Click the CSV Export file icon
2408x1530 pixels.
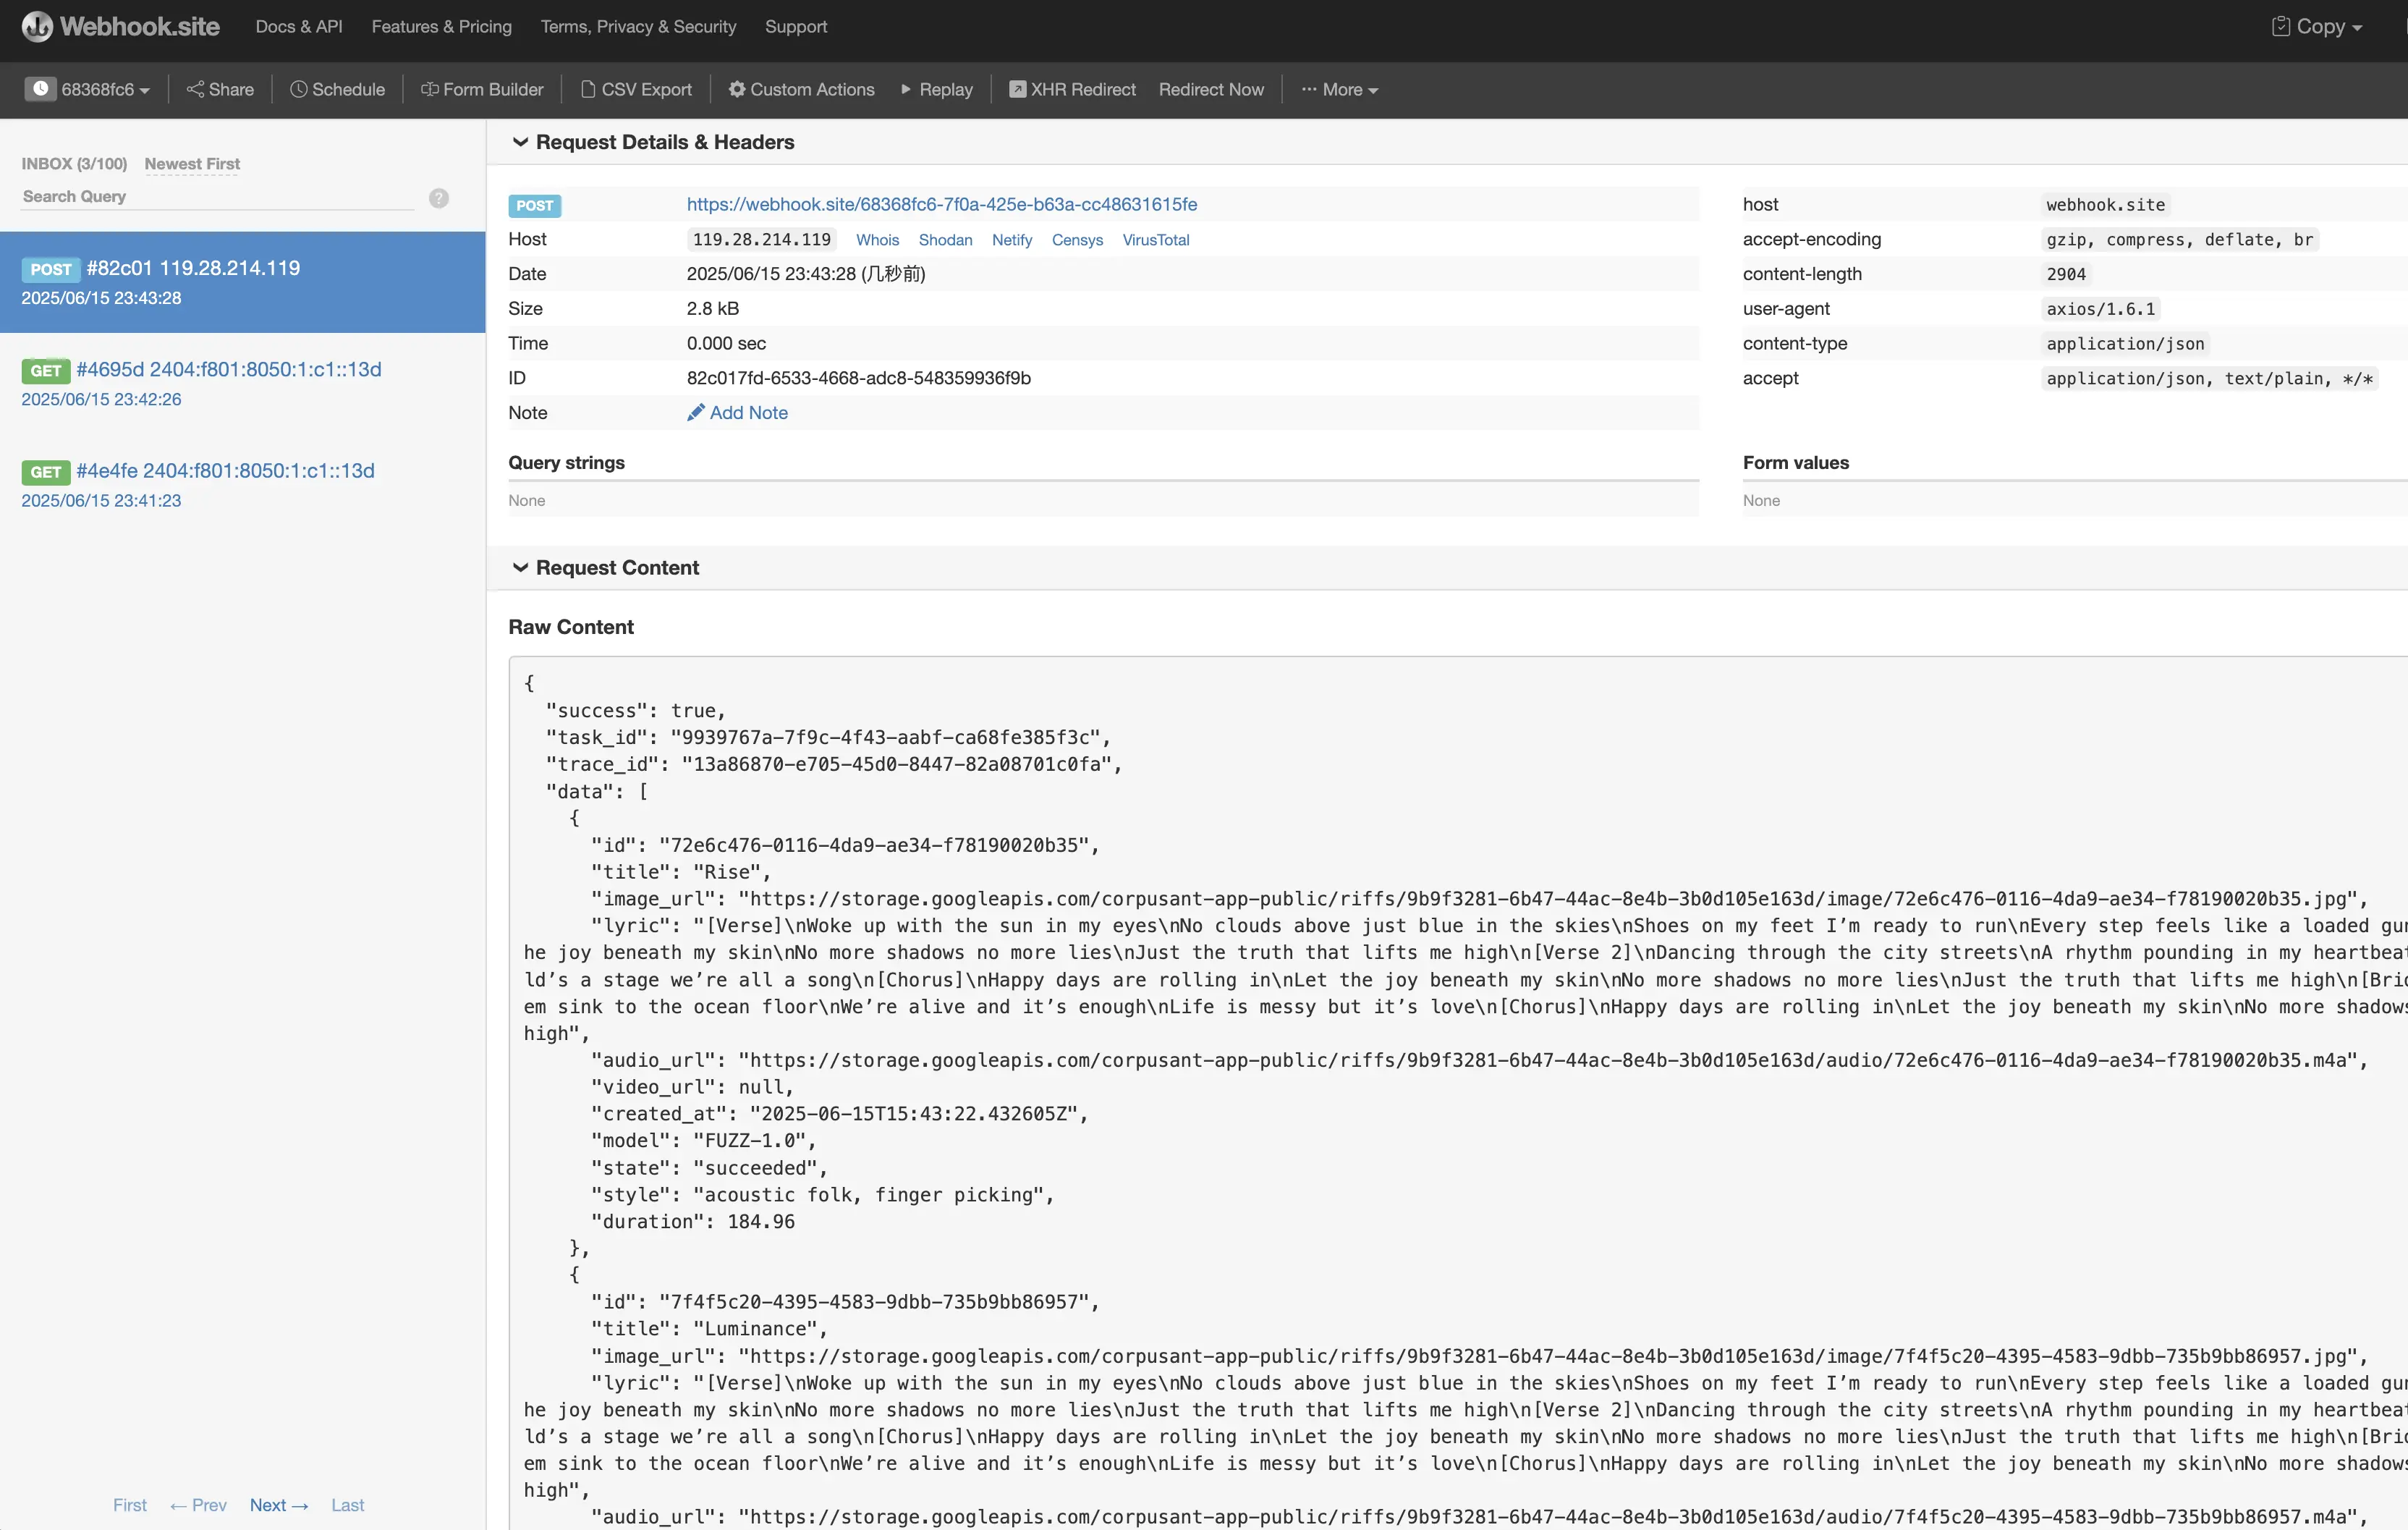(588, 89)
